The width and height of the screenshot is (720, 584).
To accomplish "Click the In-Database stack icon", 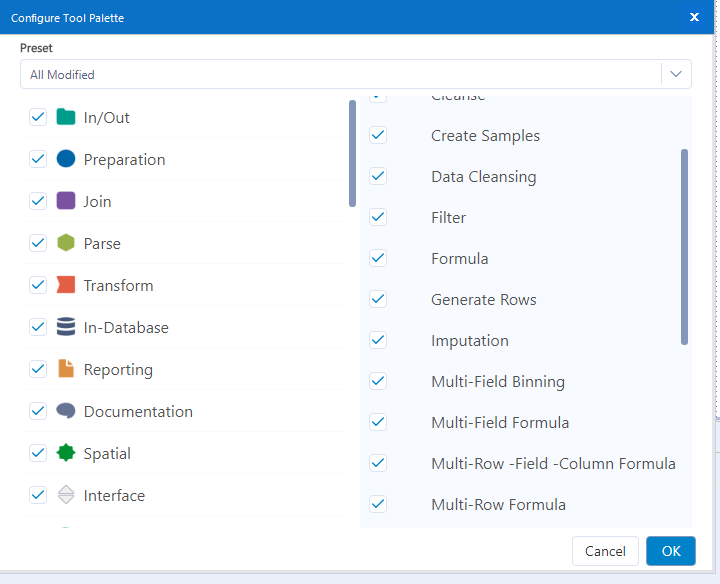I will tap(66, 327).
